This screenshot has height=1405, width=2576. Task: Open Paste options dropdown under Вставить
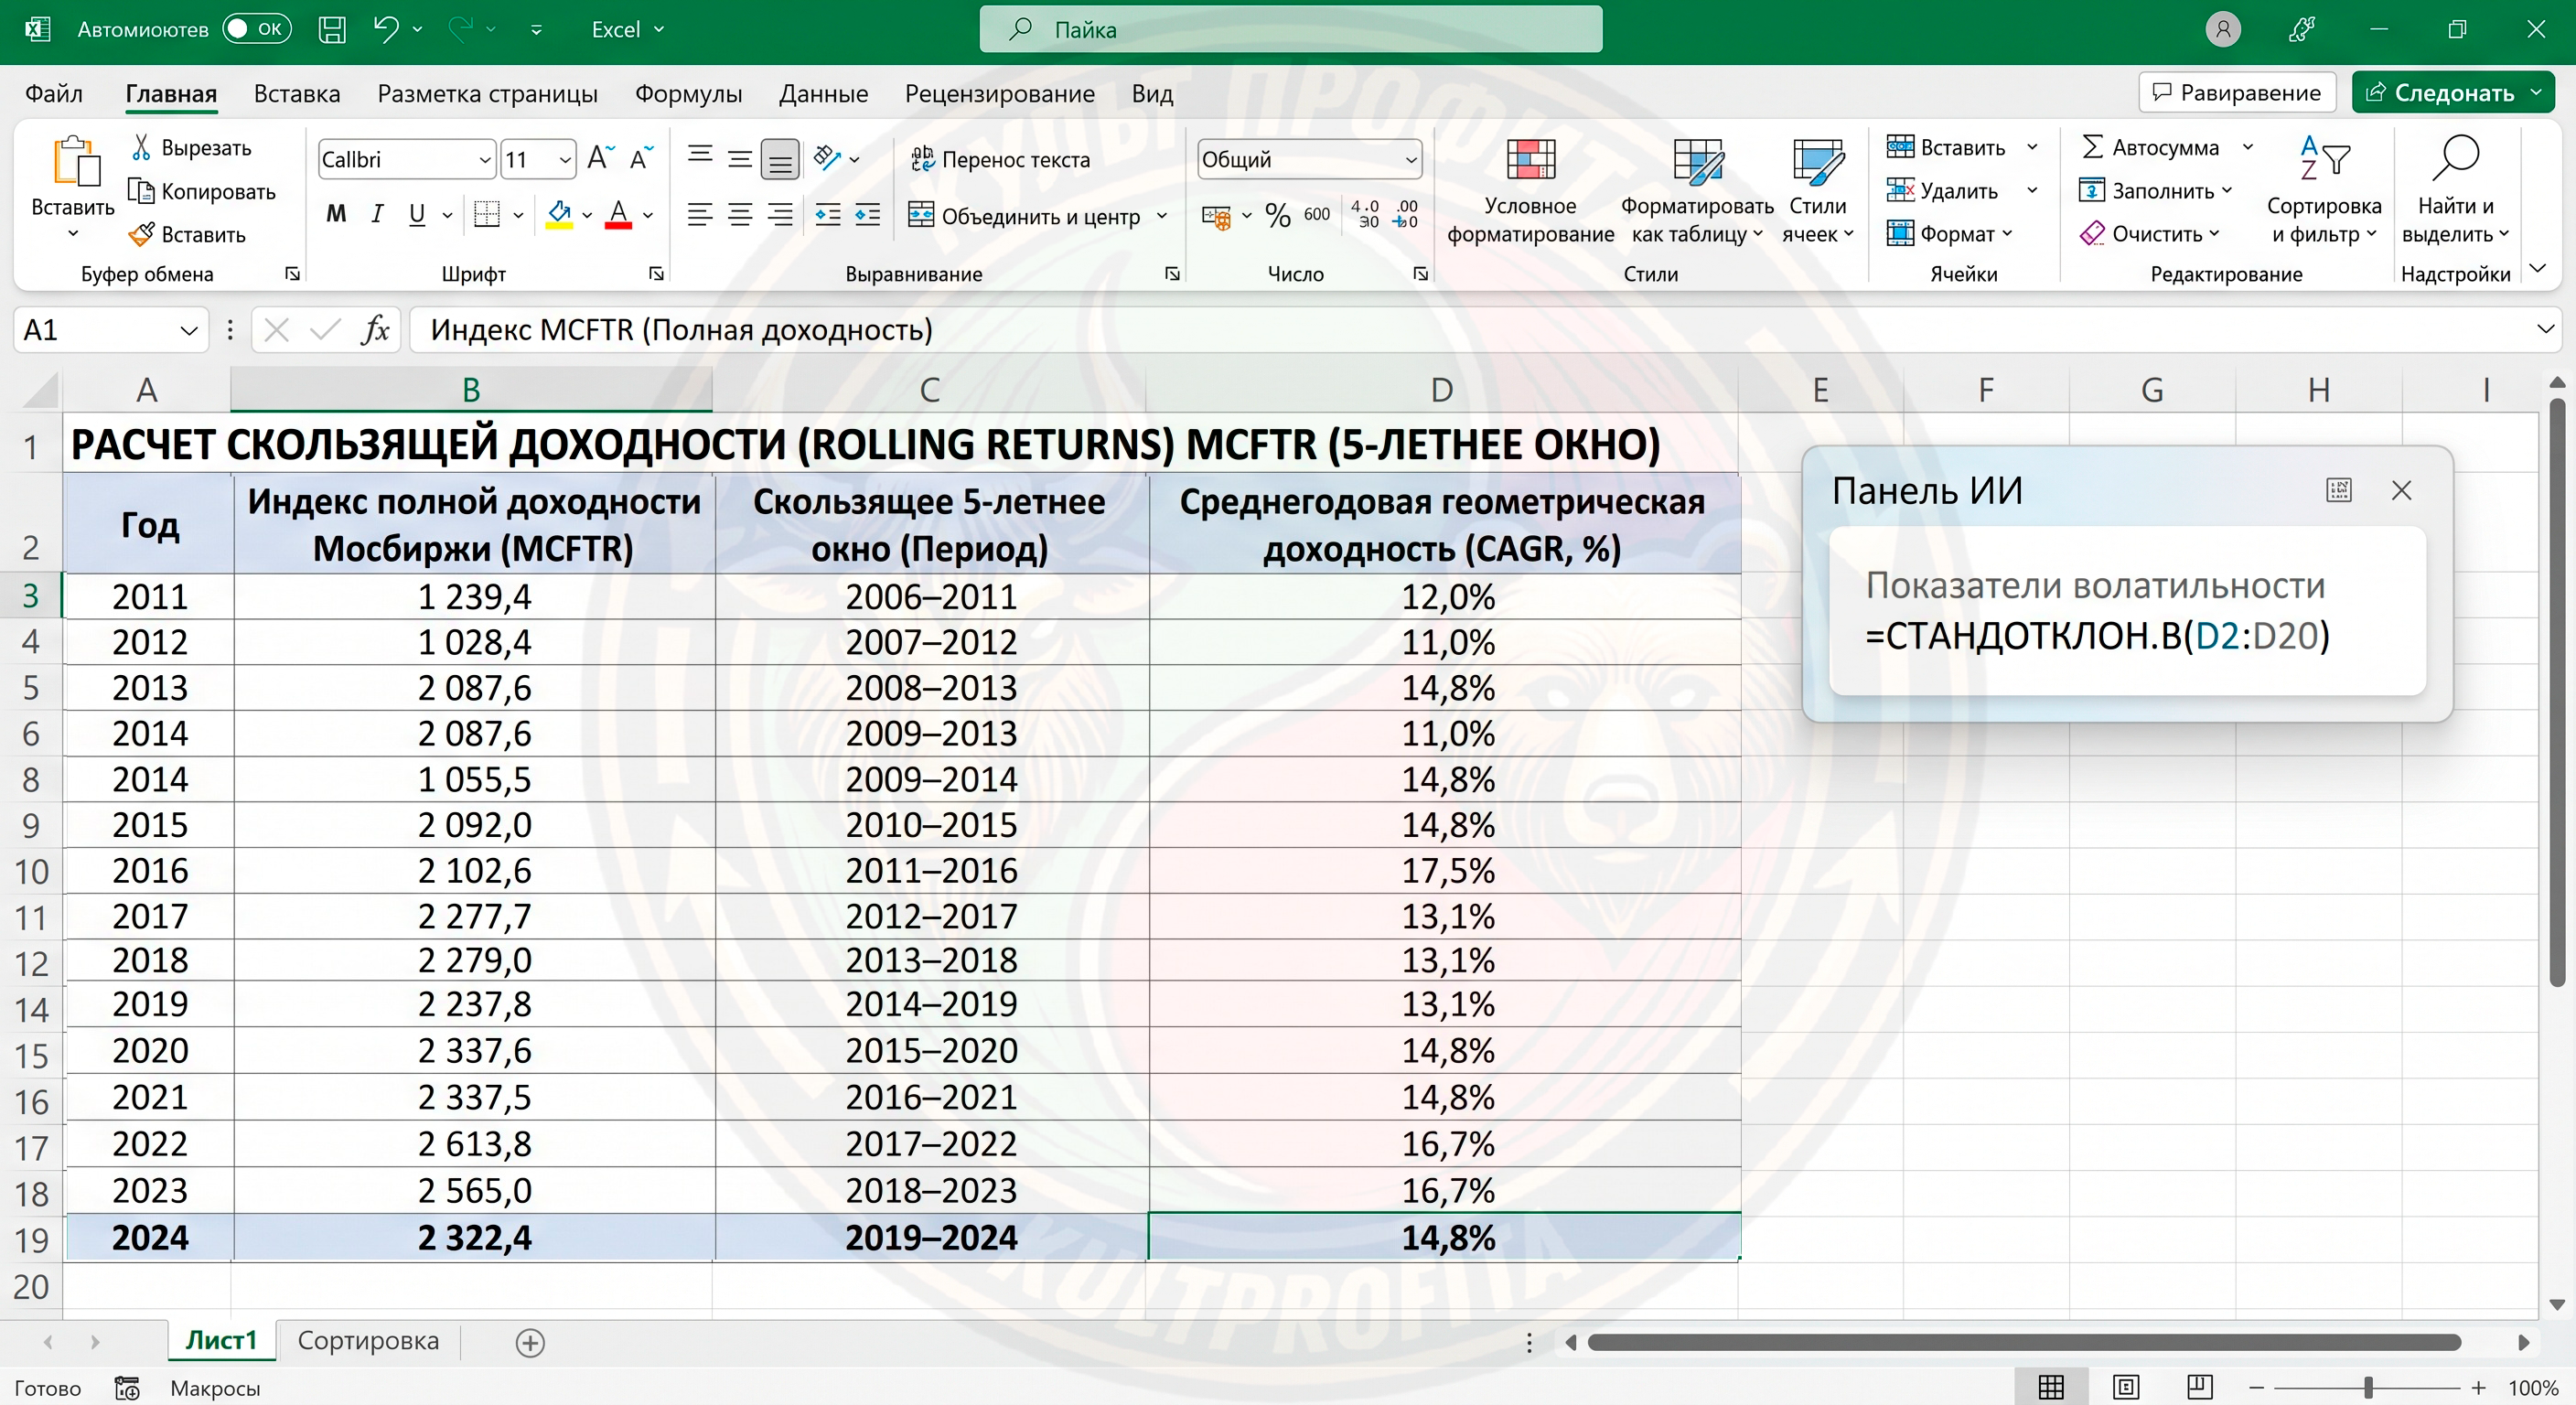(73, 234)
